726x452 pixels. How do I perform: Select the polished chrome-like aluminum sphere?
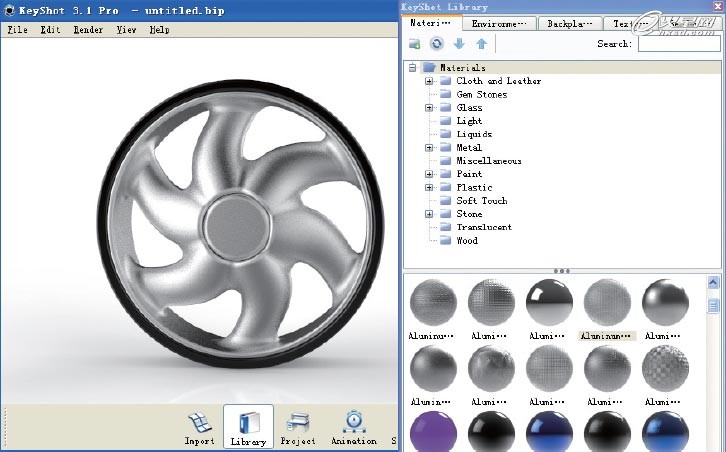pos(549,303)
